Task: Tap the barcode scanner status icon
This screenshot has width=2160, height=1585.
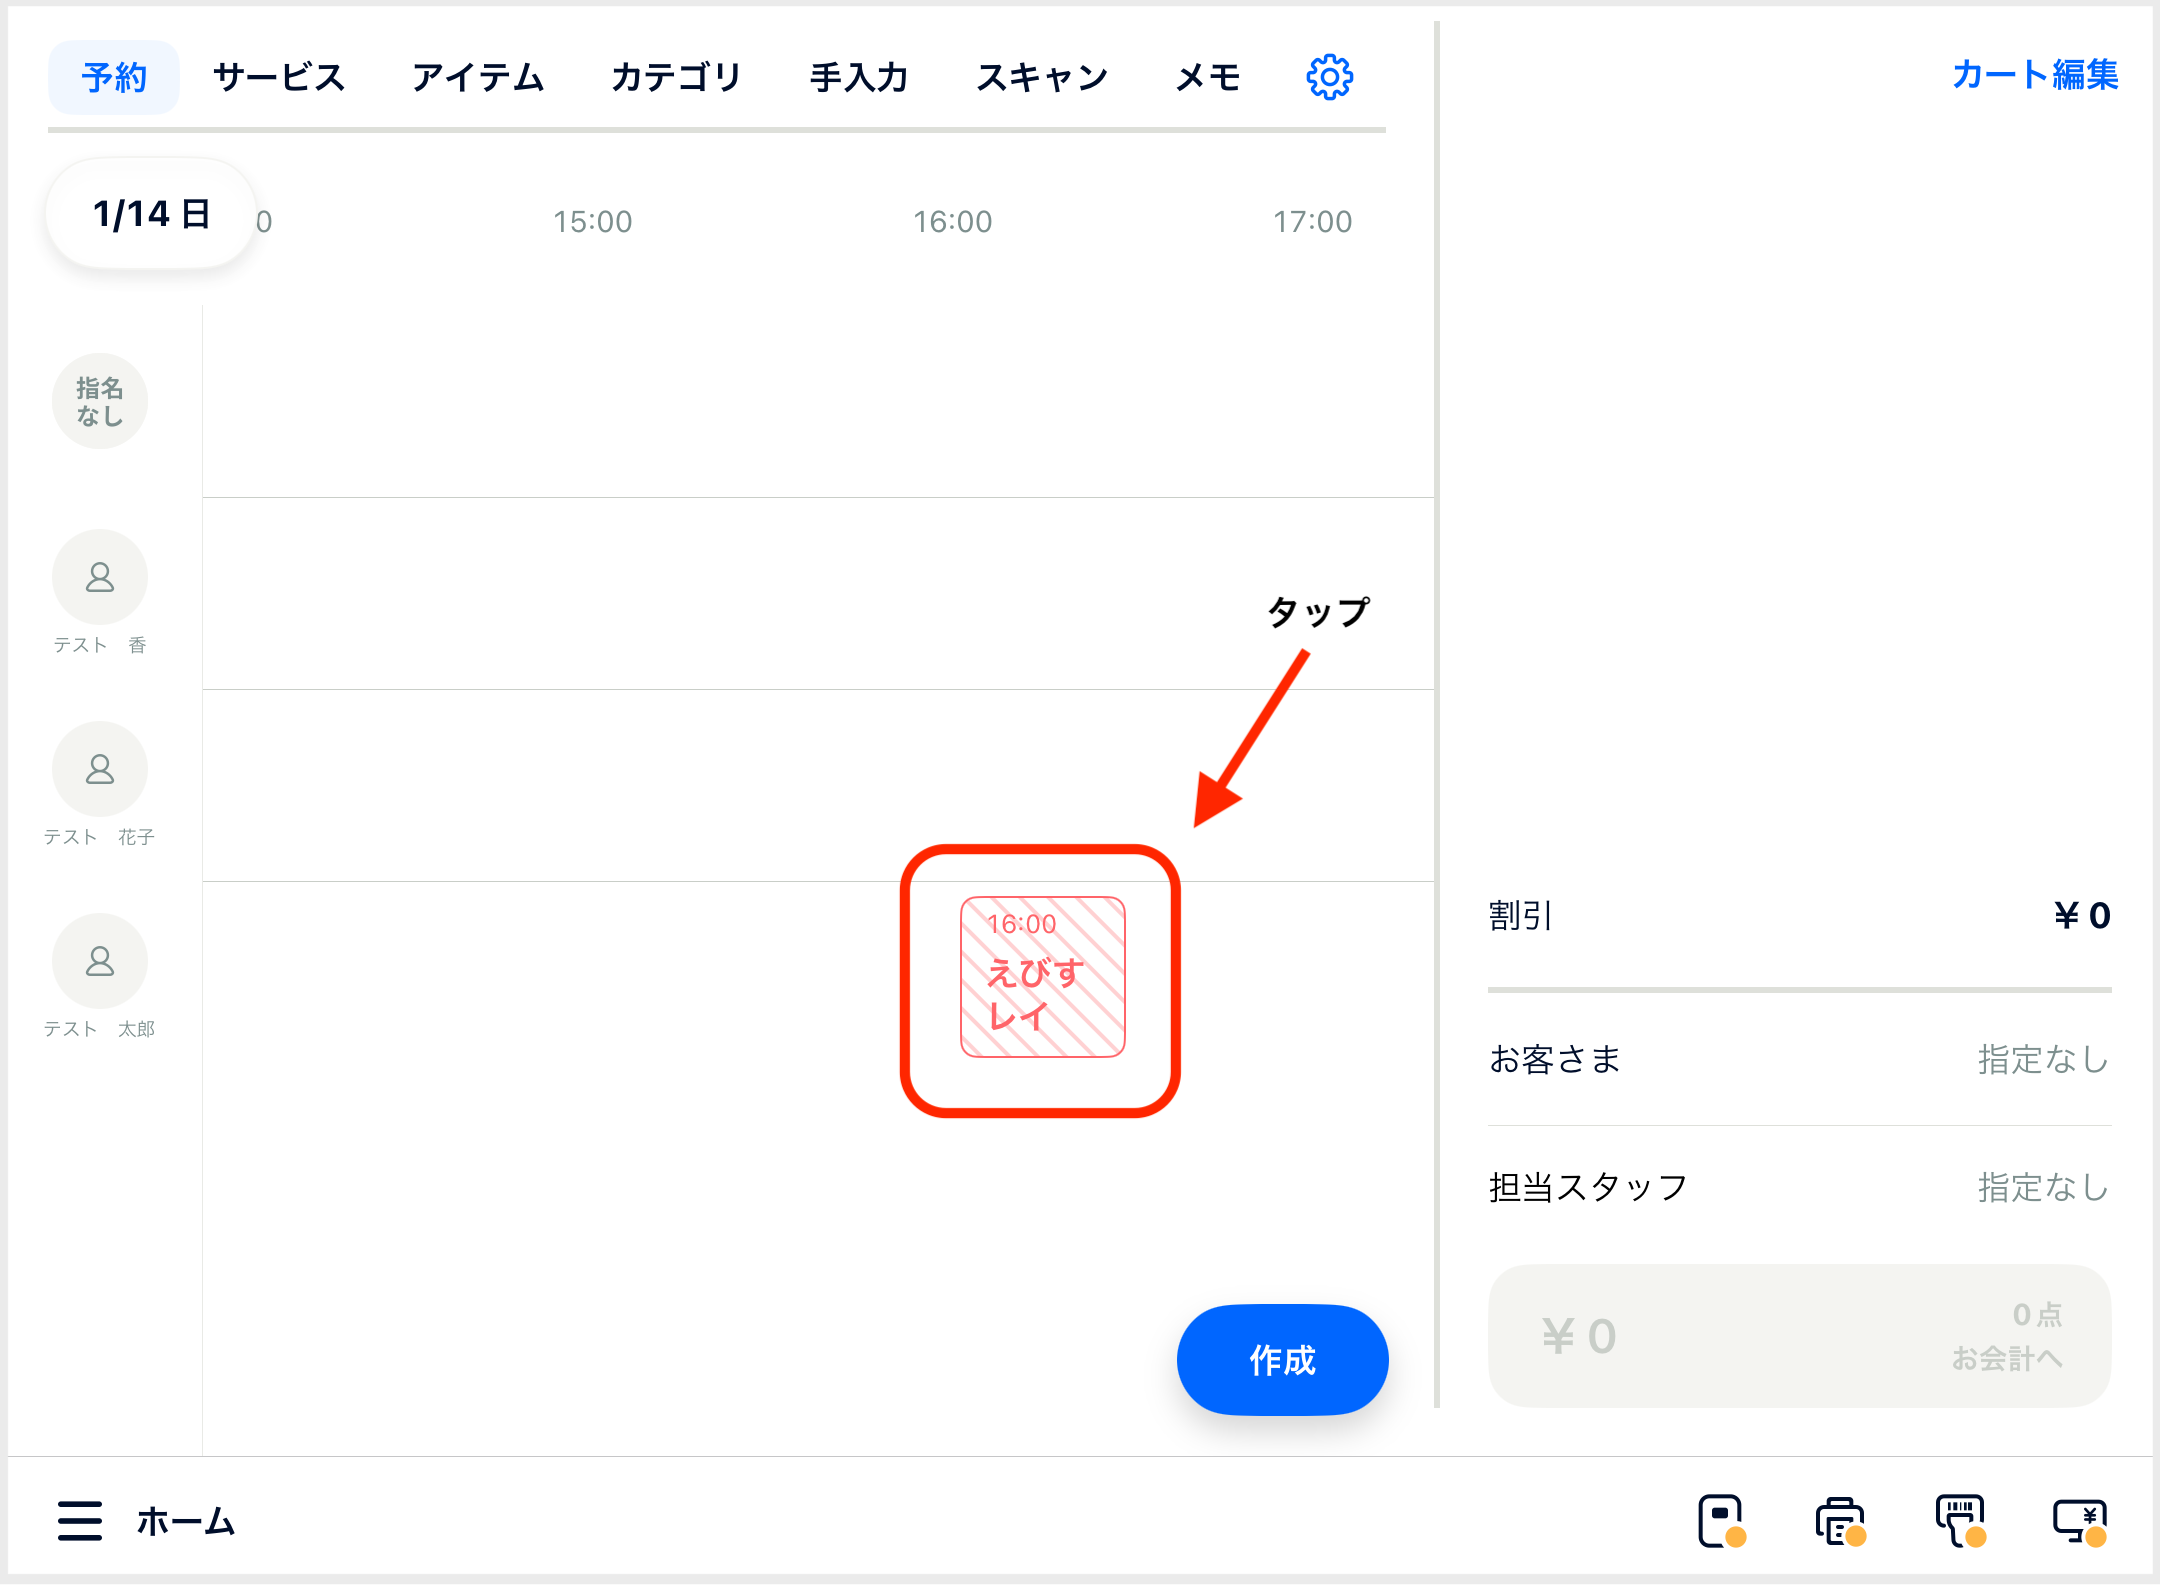Action: pos(1960,1521)
